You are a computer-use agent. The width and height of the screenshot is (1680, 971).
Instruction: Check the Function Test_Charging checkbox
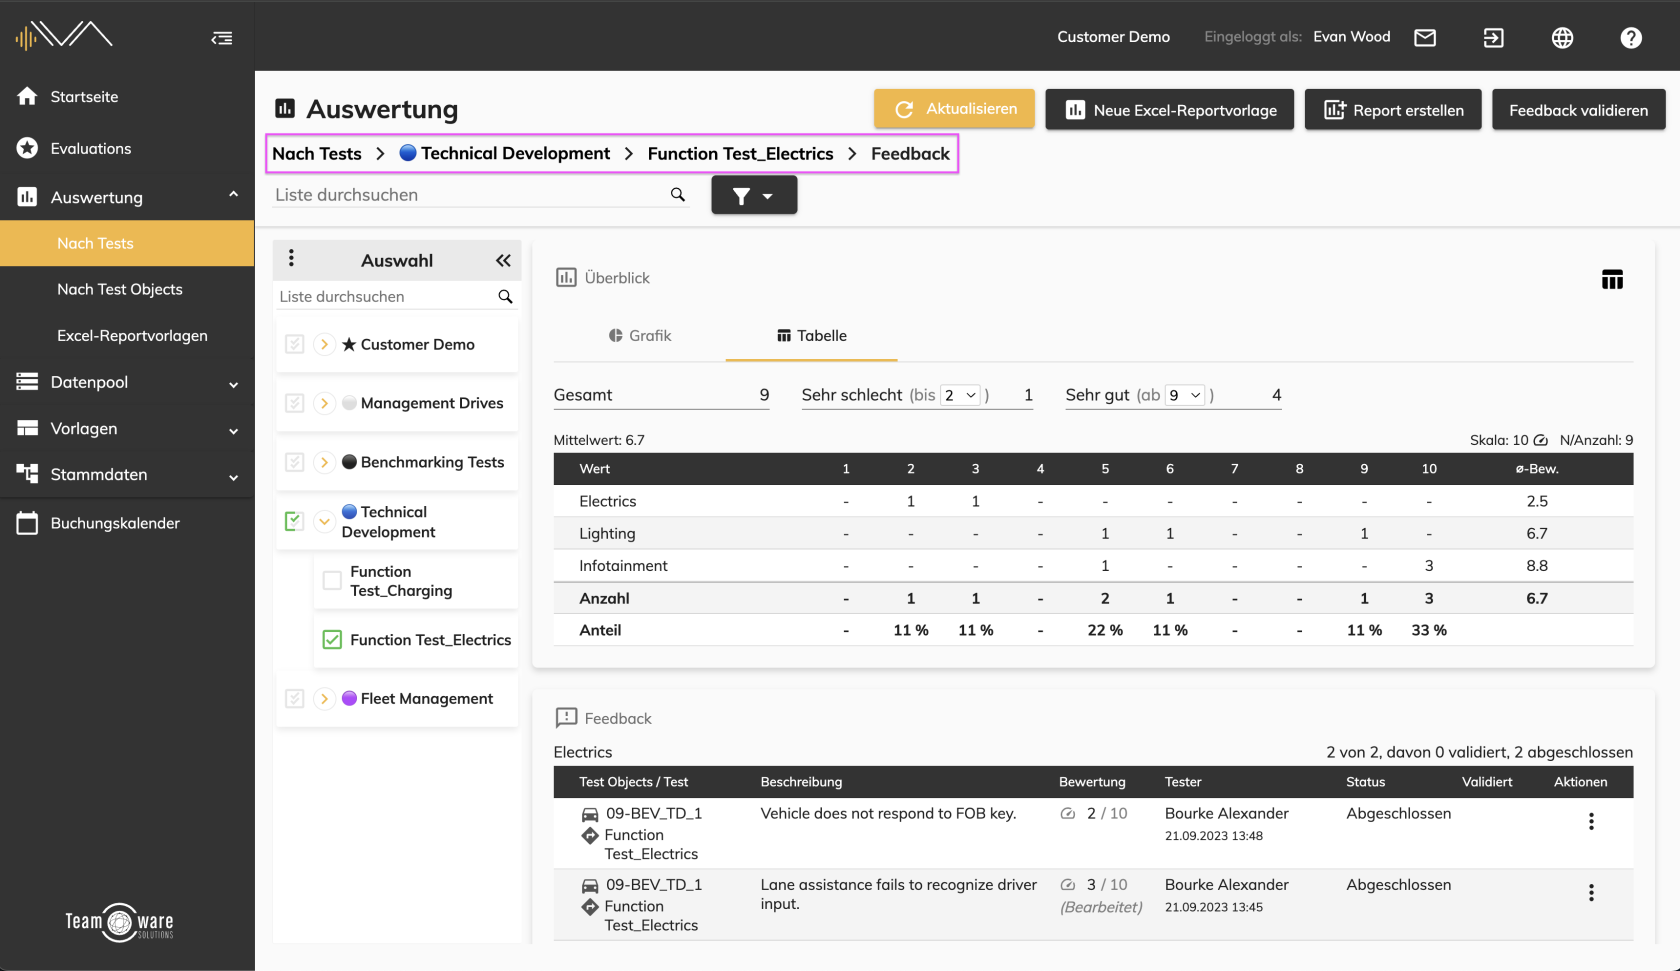pyautogui.click(x=332, y=580)
